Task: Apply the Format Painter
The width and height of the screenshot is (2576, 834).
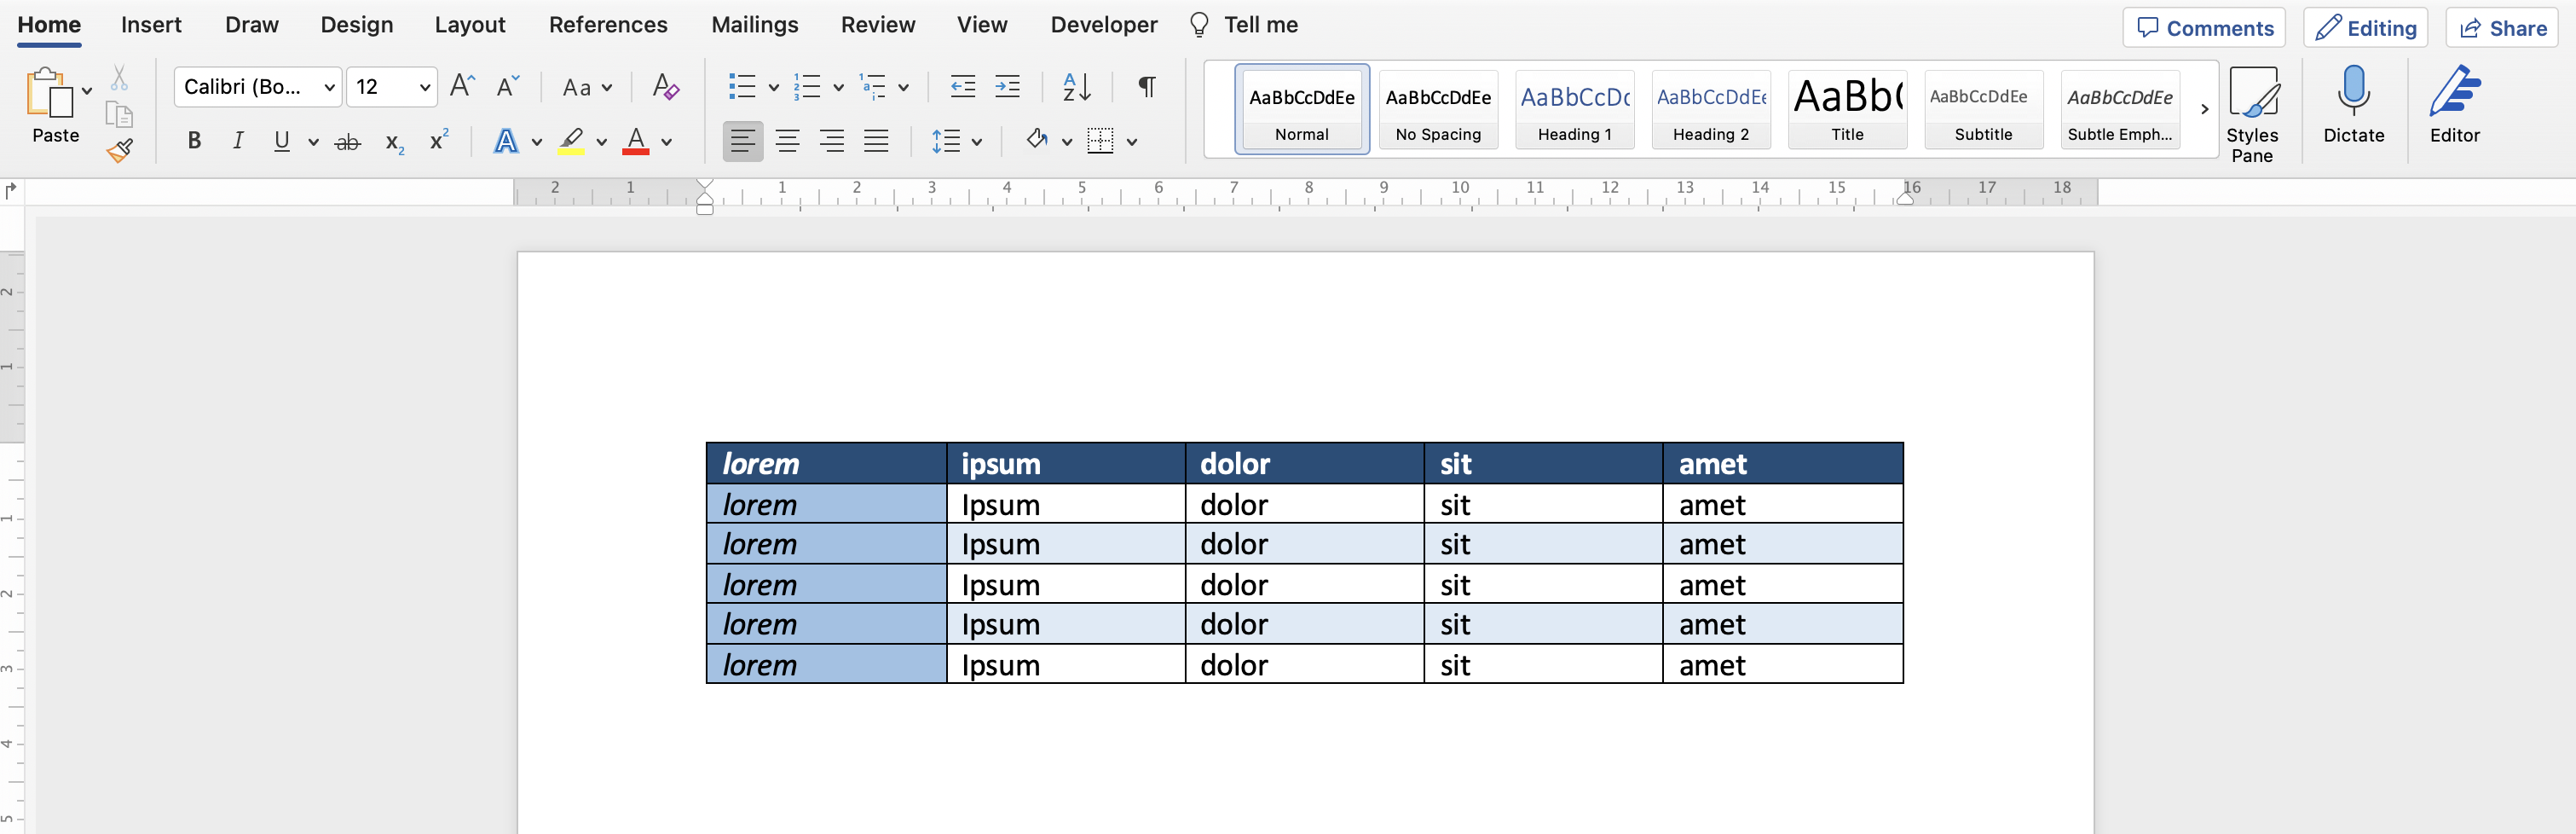Action: point(119,150)
